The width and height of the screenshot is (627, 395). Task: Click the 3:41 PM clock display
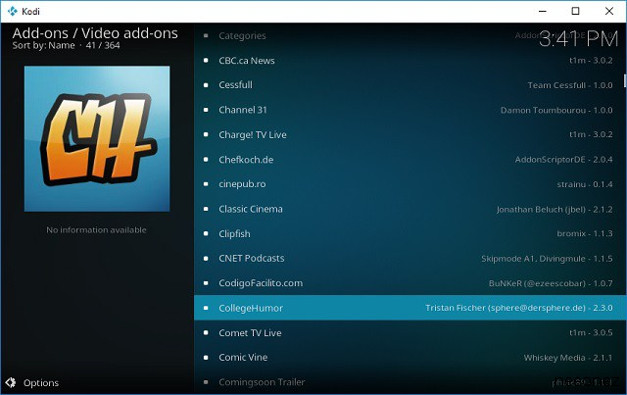pos(578,39)
